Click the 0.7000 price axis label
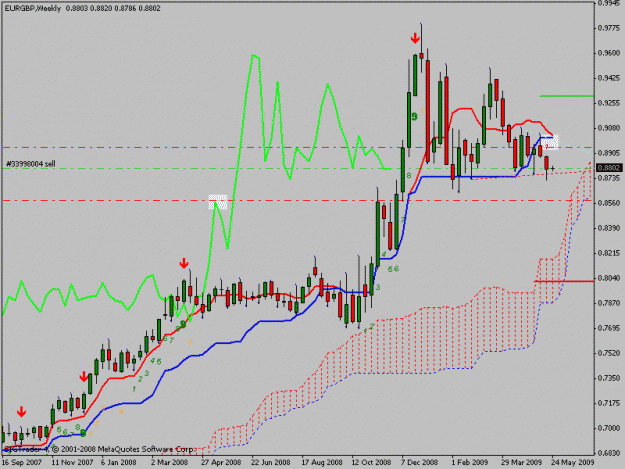 click(x=609, y=428)
